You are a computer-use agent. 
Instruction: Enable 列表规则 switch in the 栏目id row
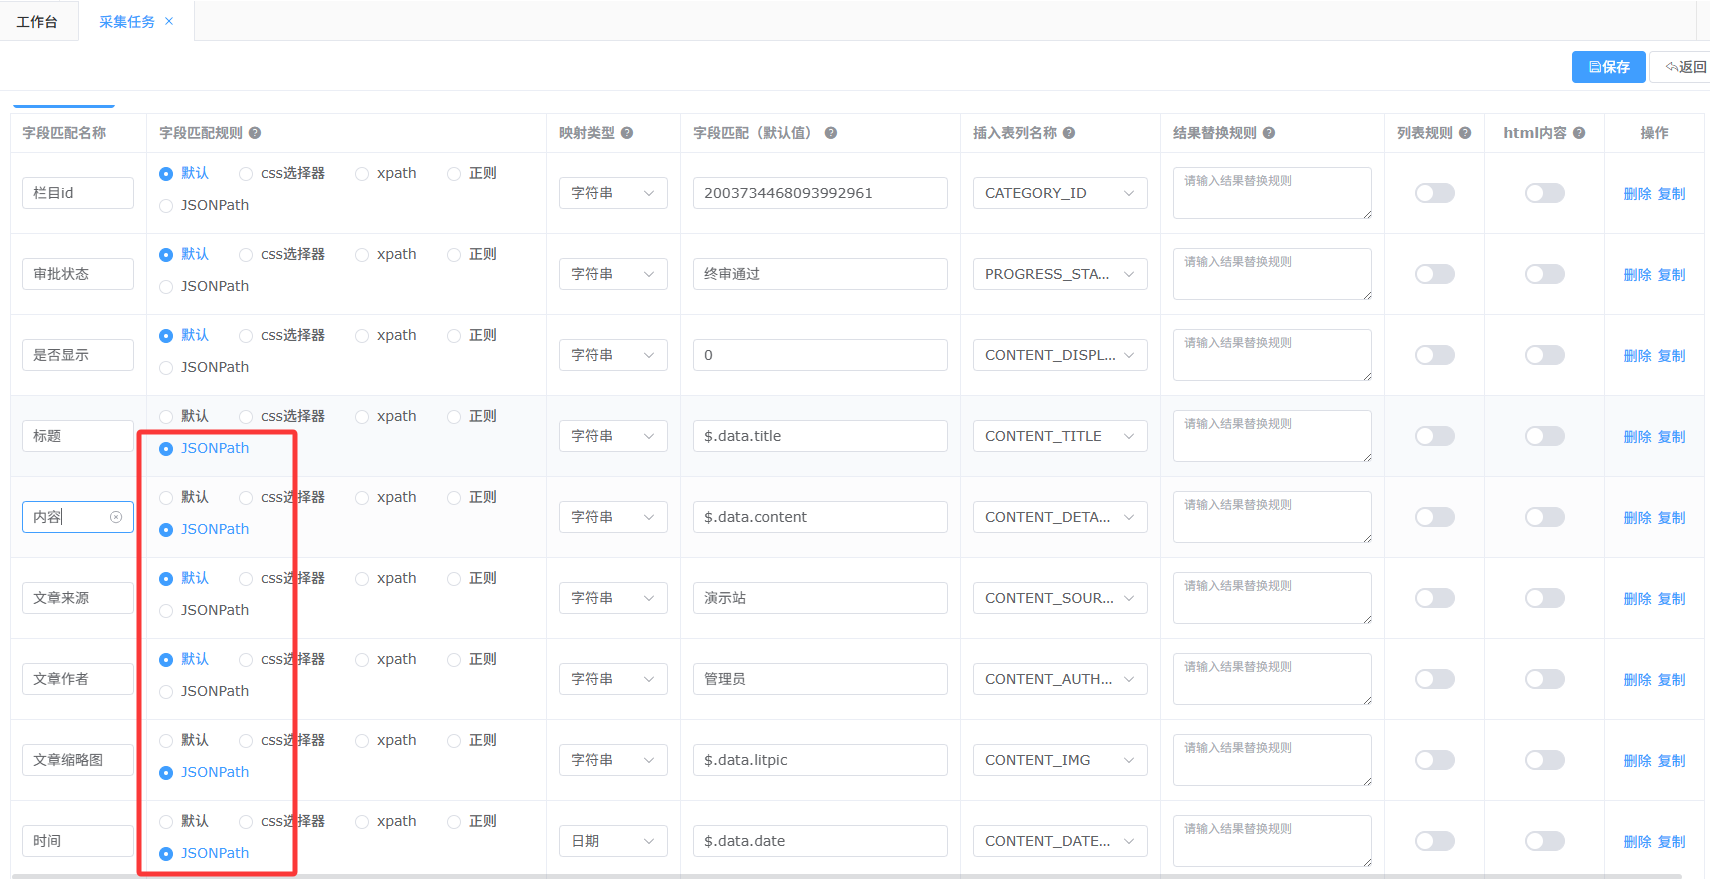(x=1434, y=193)
